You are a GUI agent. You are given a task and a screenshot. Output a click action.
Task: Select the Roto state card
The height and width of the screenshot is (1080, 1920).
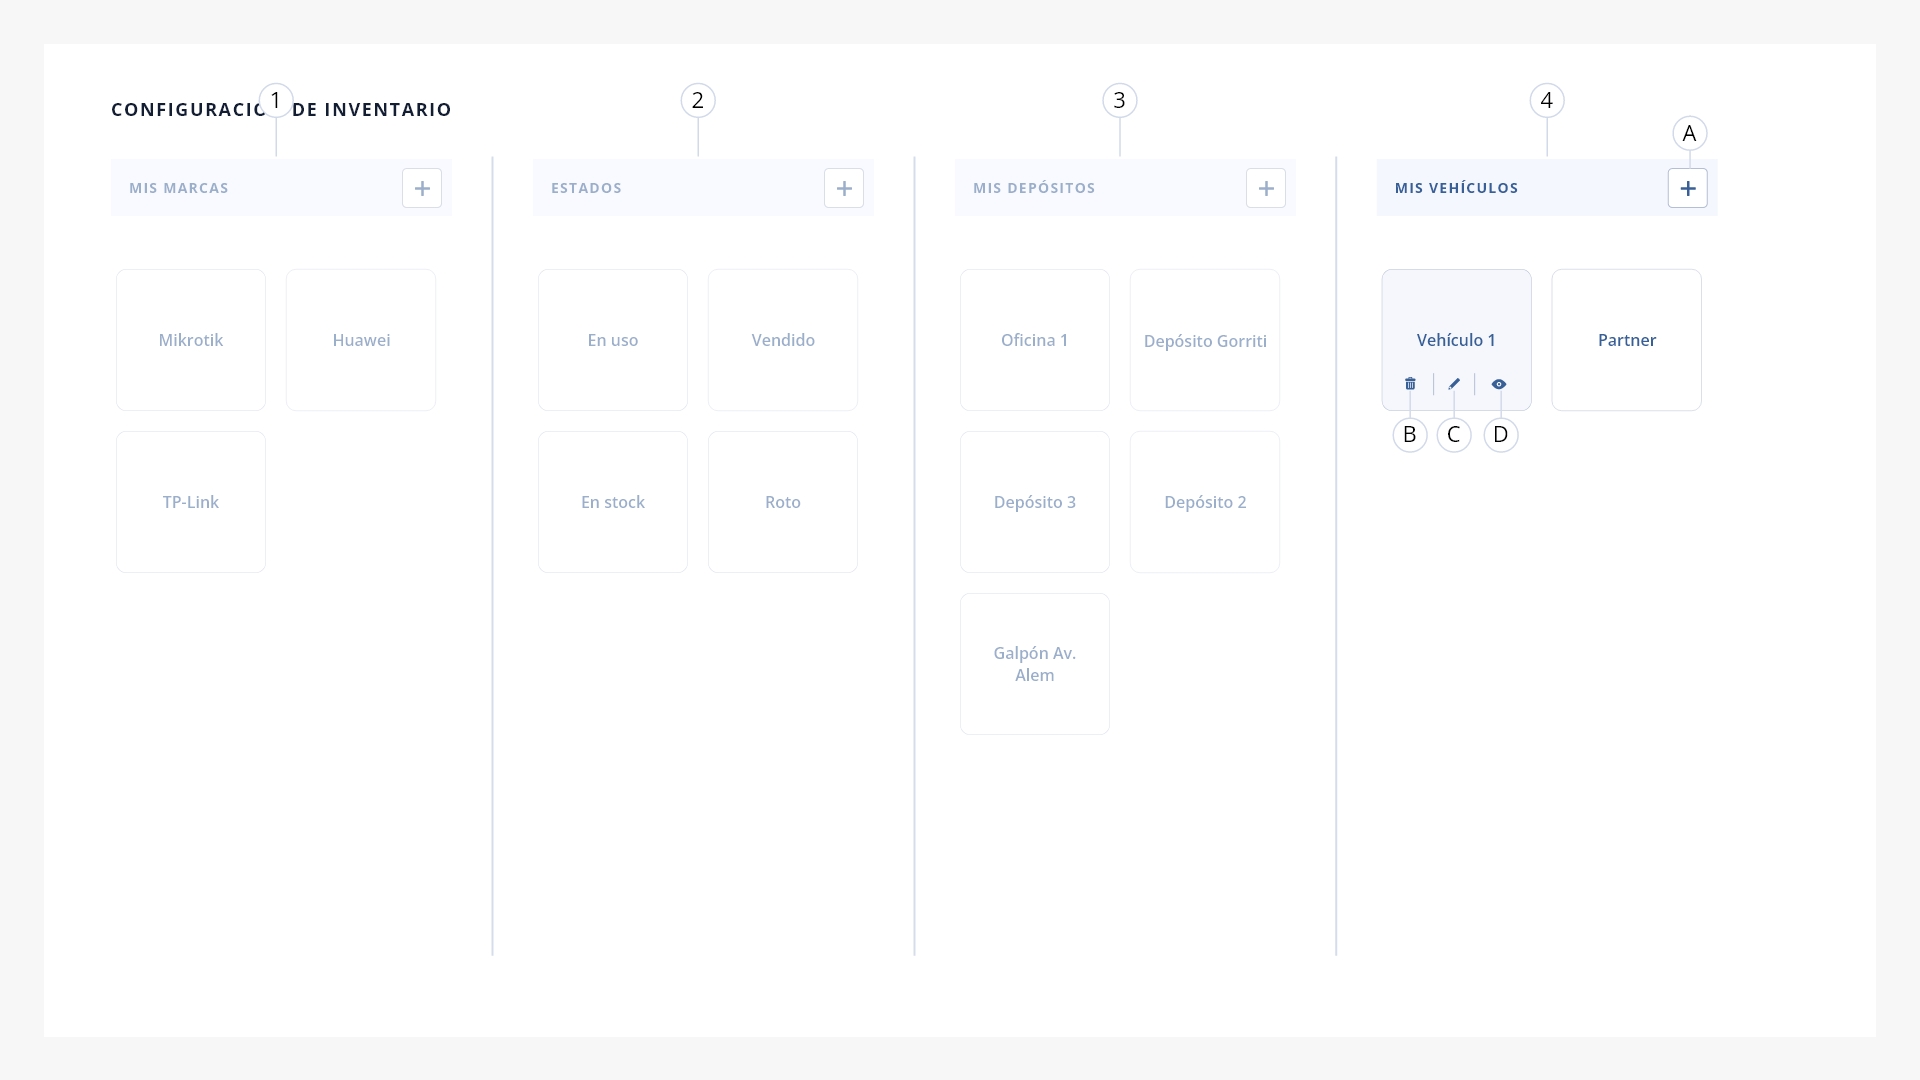click(x=783, y=502)
